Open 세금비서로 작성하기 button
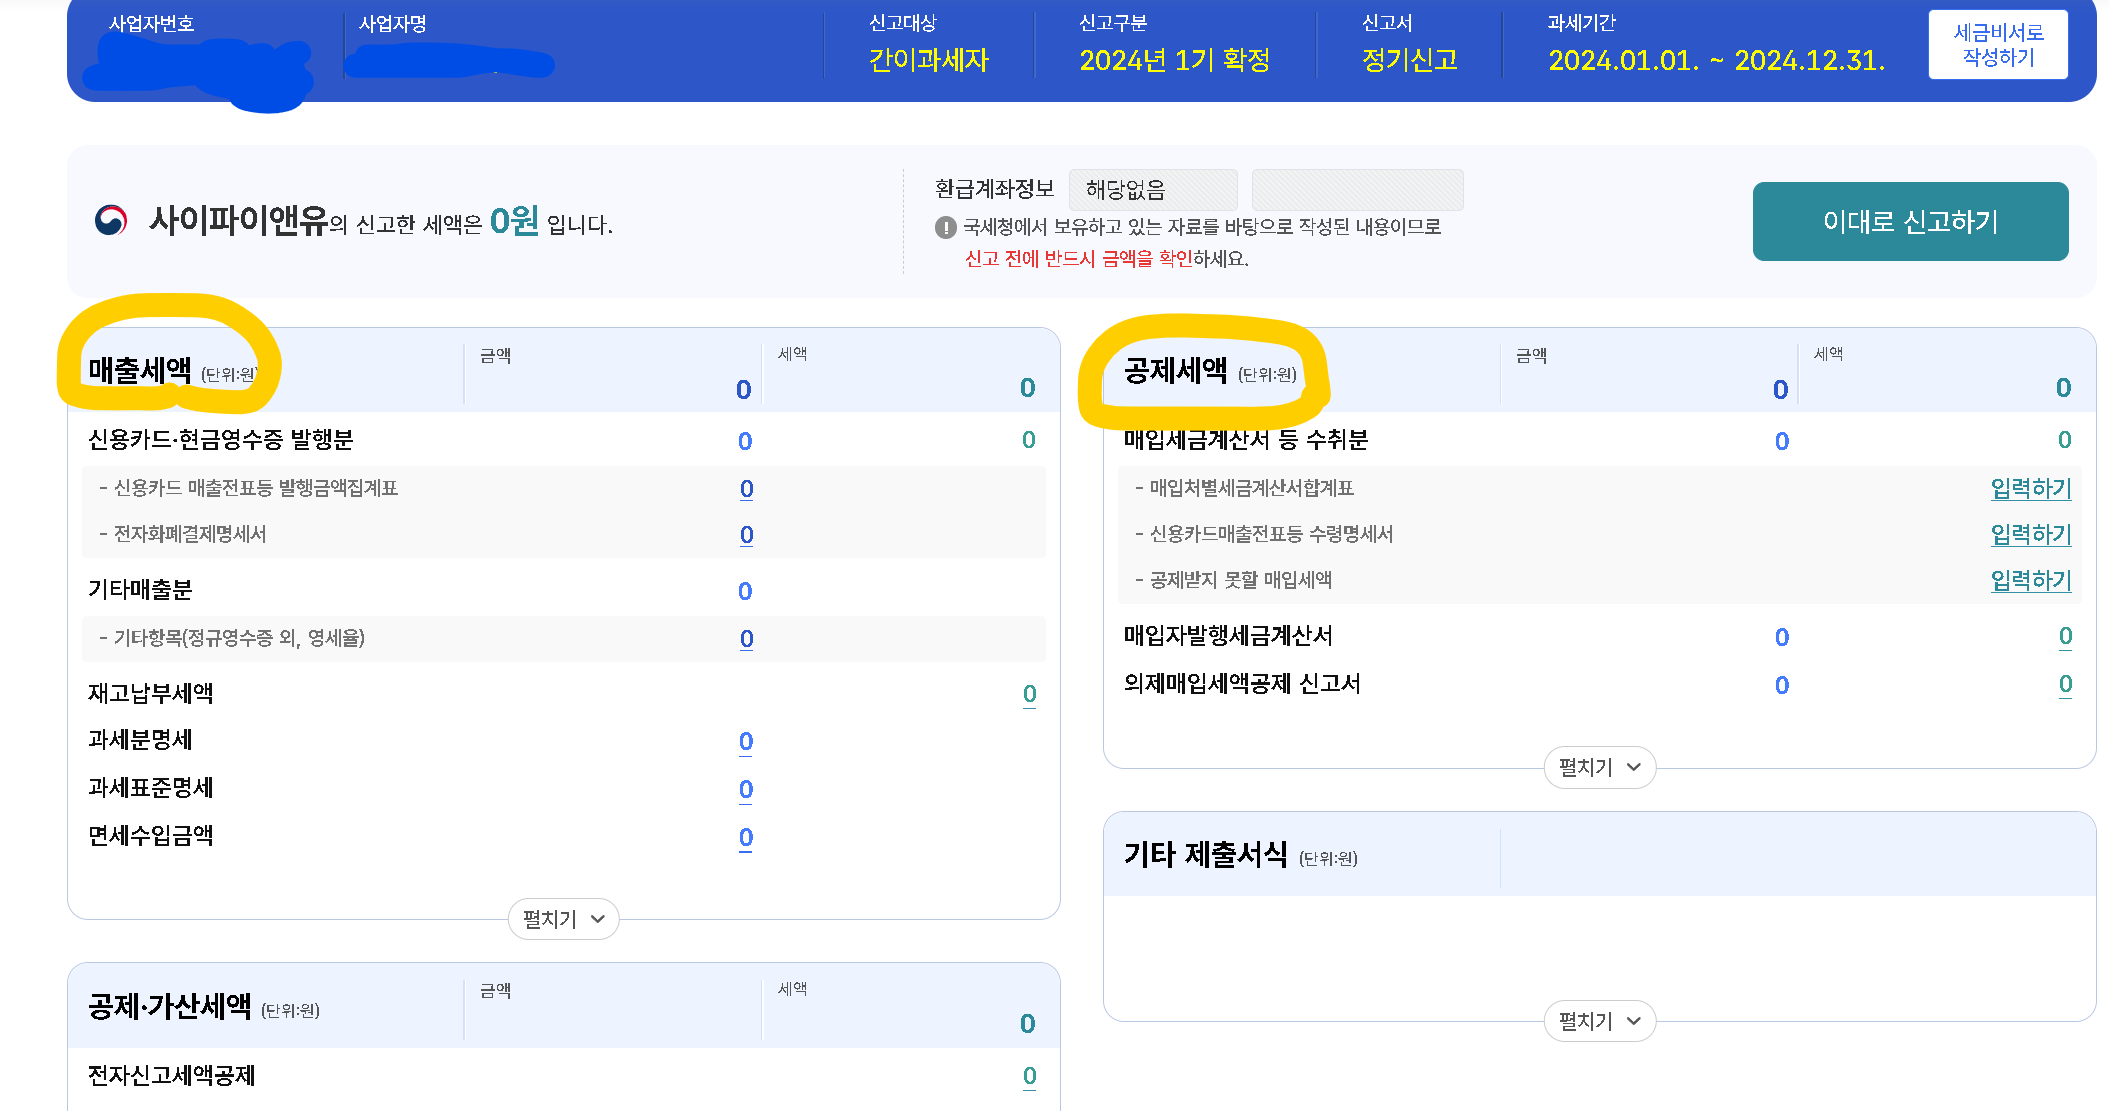2109x1111 pixels. [1997, 45]
